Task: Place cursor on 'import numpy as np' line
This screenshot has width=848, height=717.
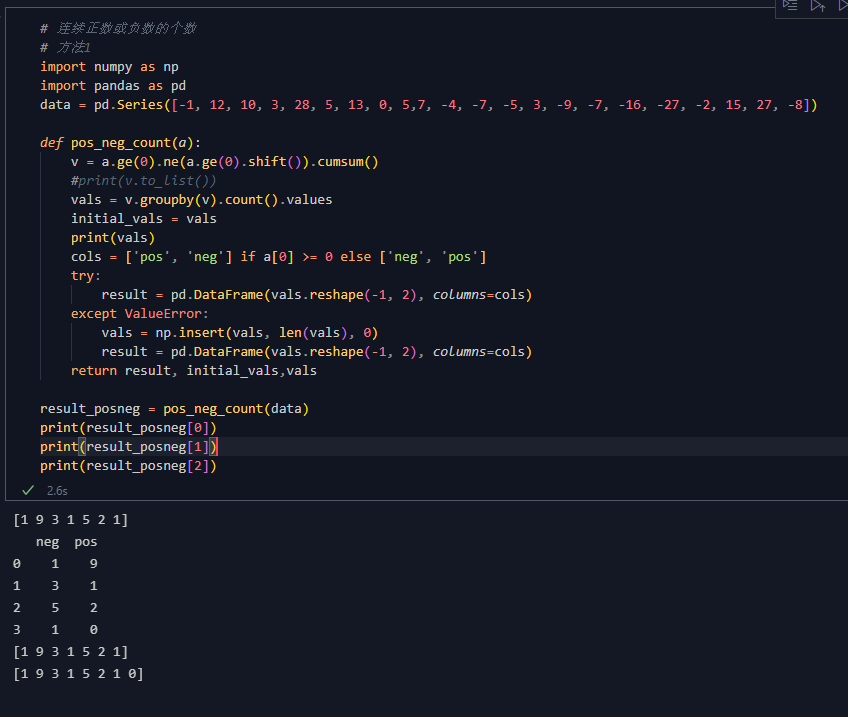Action: click(x=109, y=67)
